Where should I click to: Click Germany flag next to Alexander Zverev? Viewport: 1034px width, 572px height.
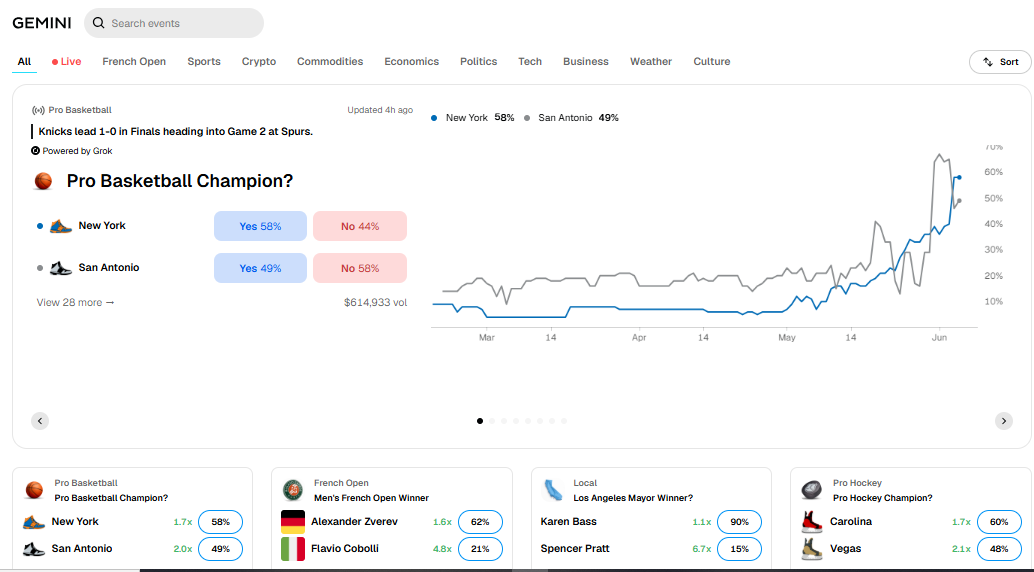(293, 522)
